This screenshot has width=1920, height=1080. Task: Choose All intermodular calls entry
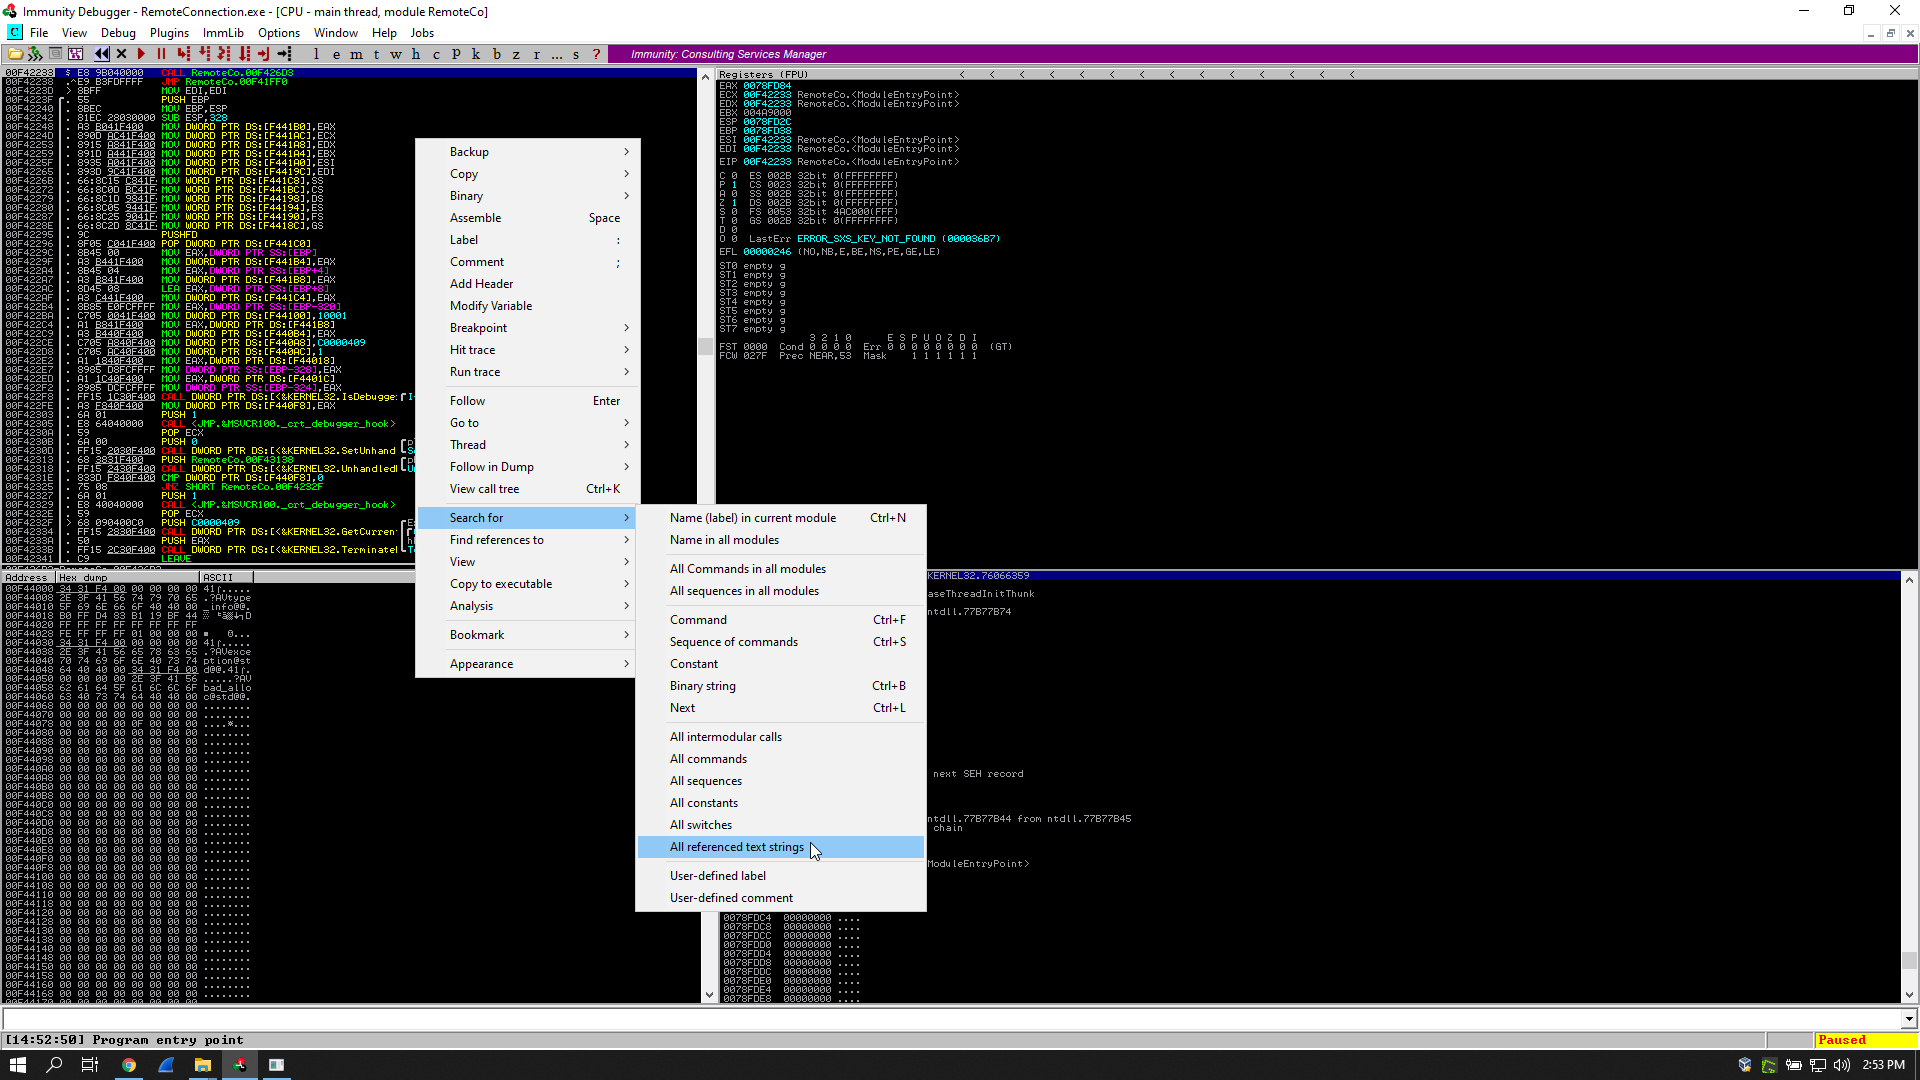(725, 737)
